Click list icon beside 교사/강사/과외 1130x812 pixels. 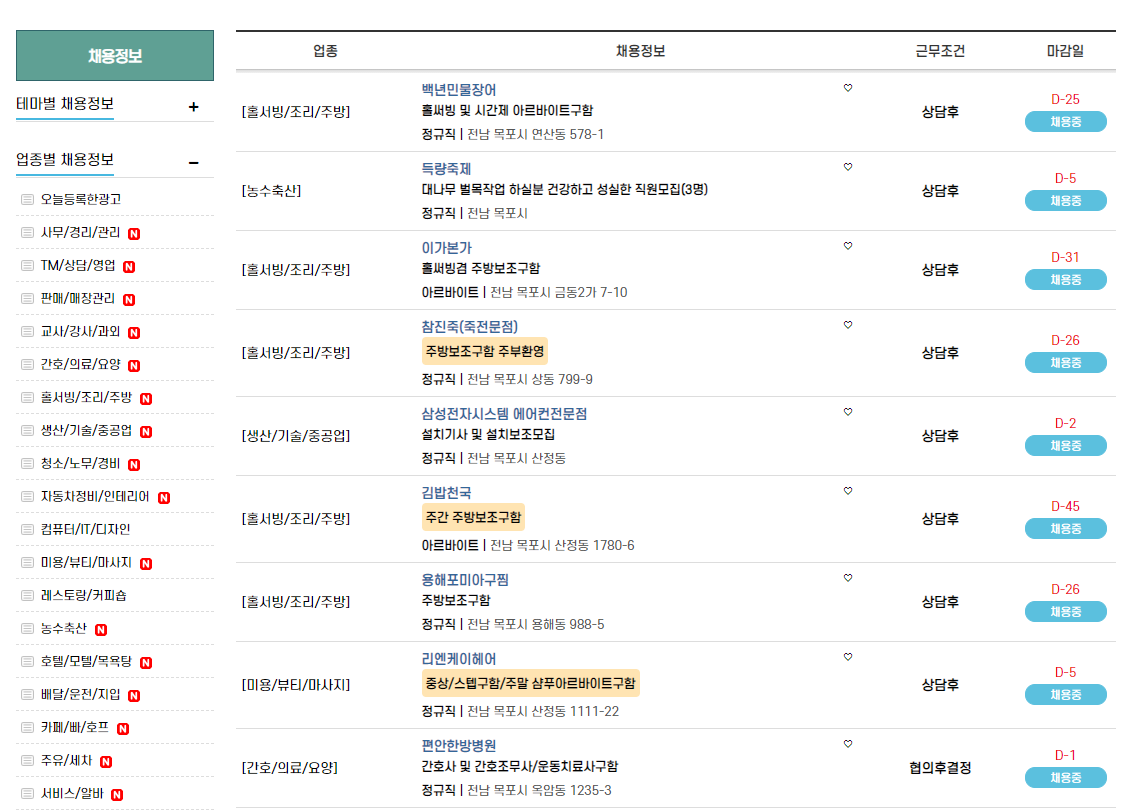[x=27, y=331]
